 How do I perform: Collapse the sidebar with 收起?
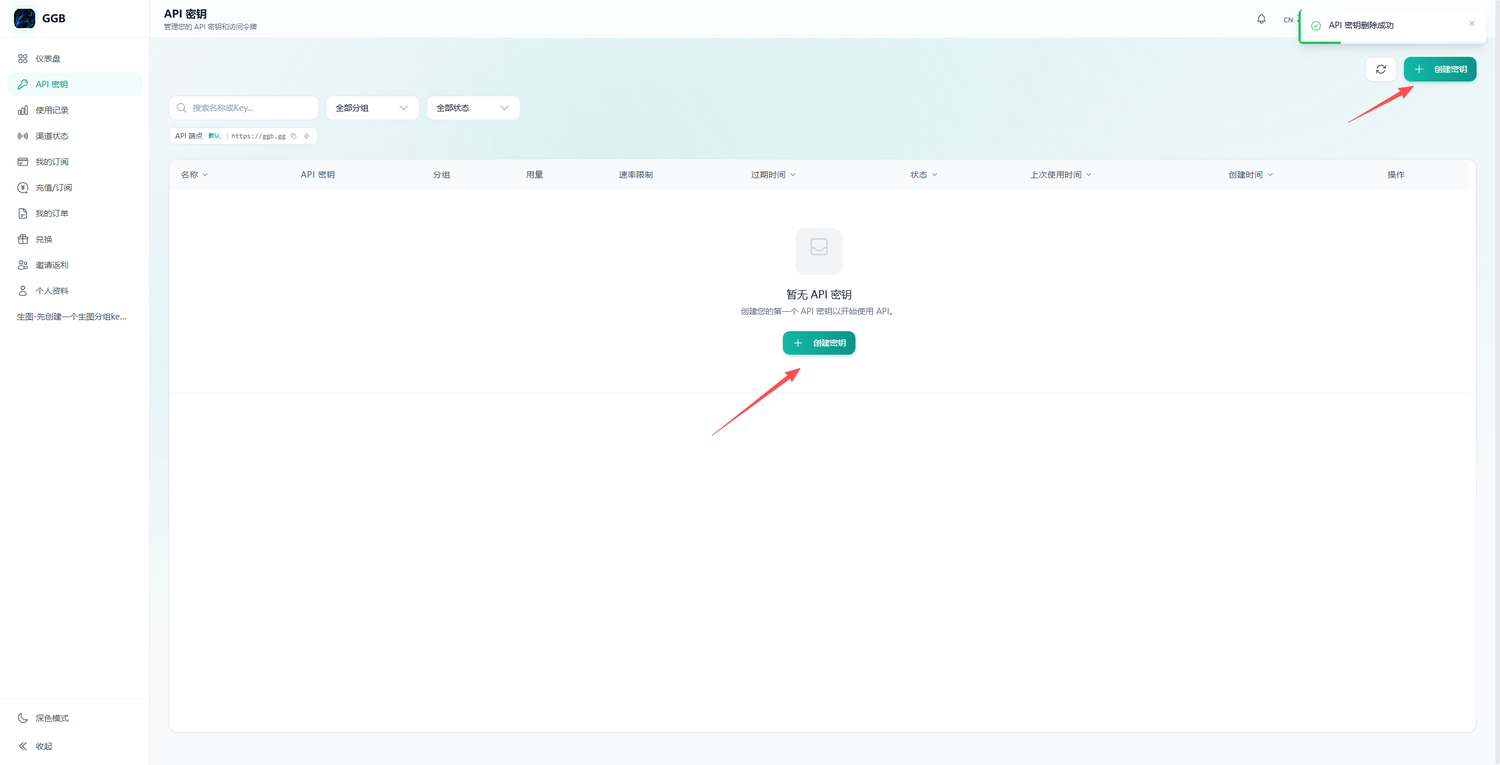point(74,746)
